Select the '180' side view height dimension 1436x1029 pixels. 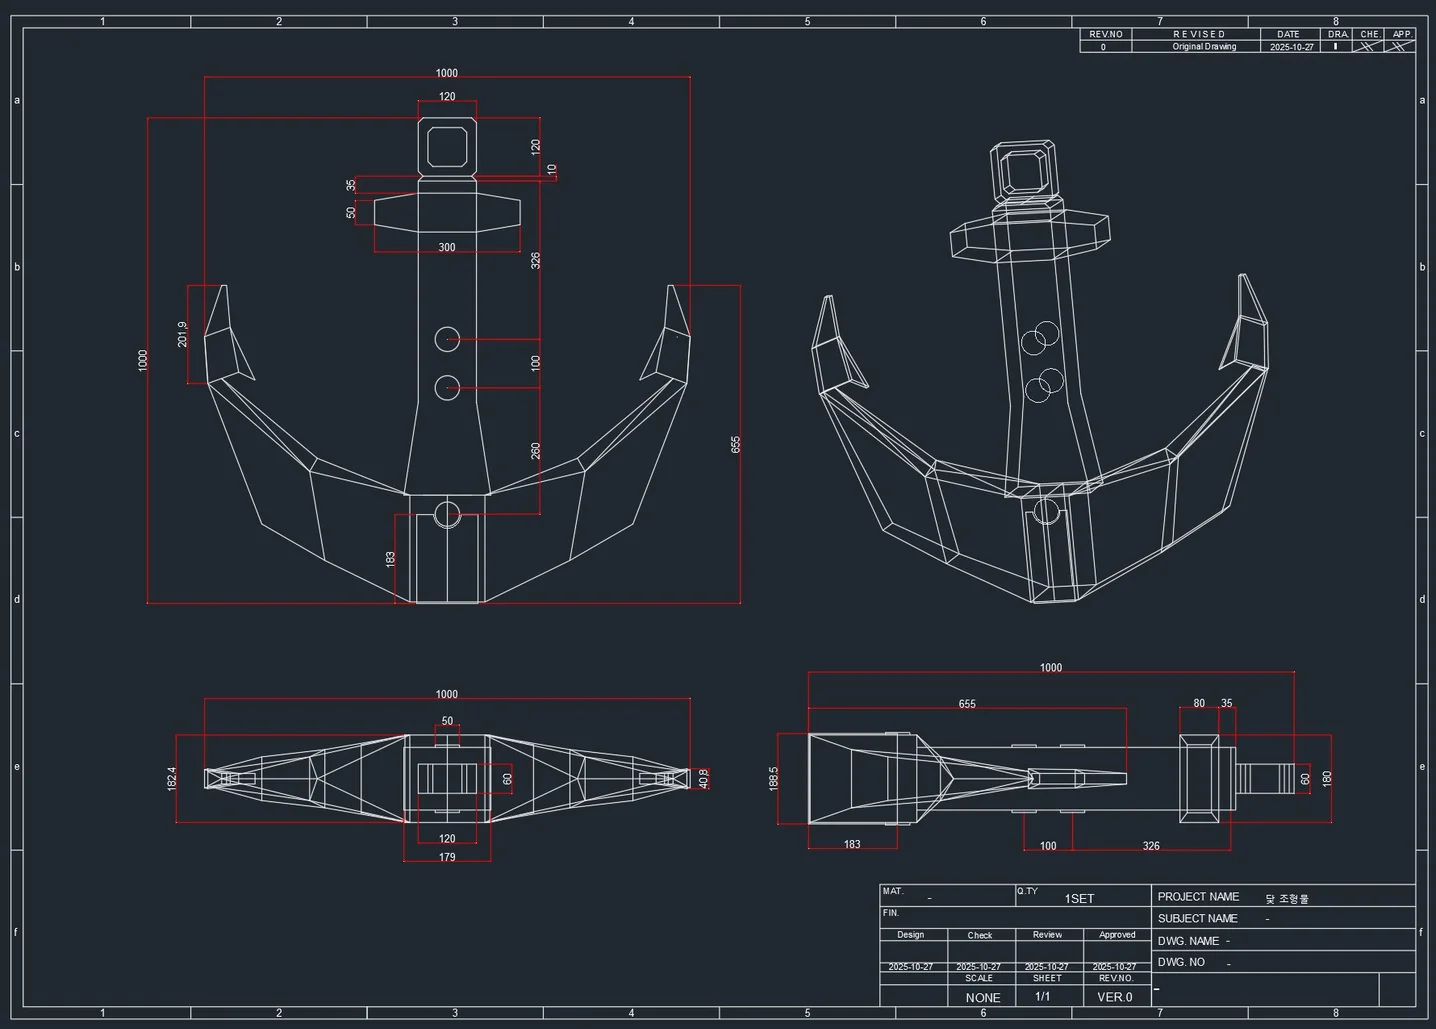(x=1327, y=778)
